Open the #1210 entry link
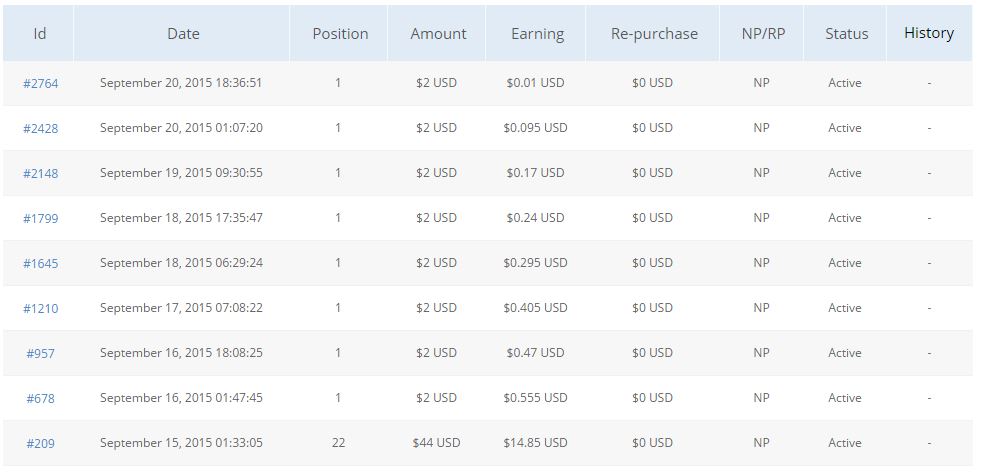This screenshot has width=981, height=472. pos(40,308)
